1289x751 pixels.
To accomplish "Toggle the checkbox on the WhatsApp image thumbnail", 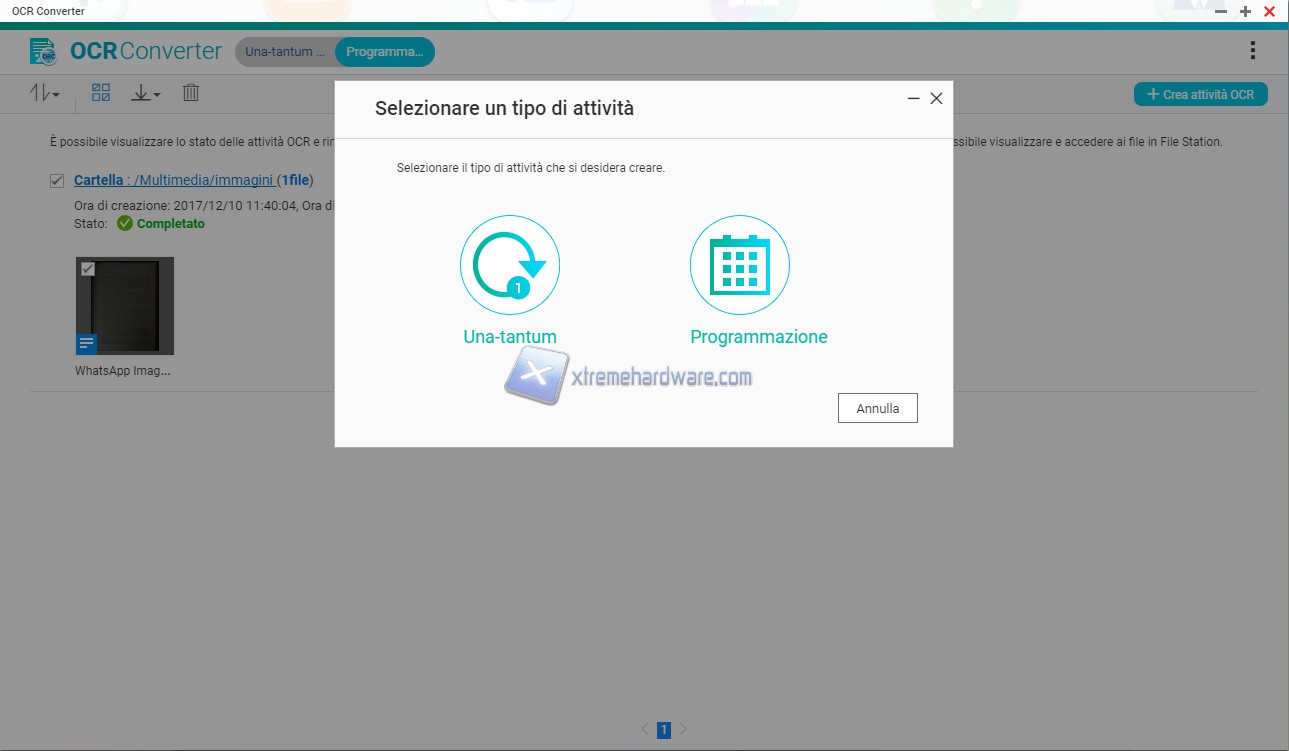I will (88, 269).
